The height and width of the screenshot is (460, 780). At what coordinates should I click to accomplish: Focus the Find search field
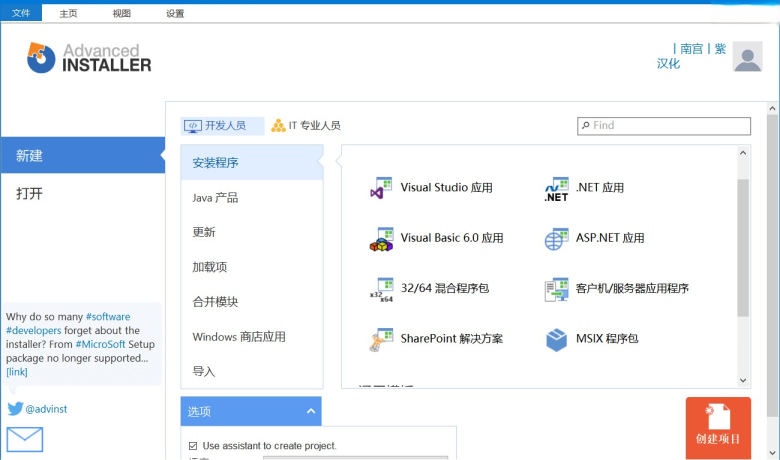664,126
